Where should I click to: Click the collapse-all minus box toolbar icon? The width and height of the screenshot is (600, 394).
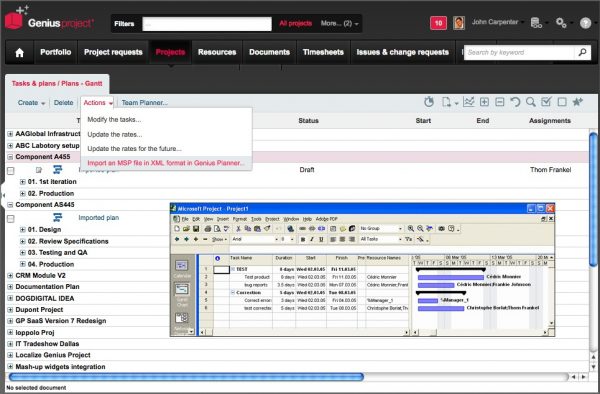point(499,102)
